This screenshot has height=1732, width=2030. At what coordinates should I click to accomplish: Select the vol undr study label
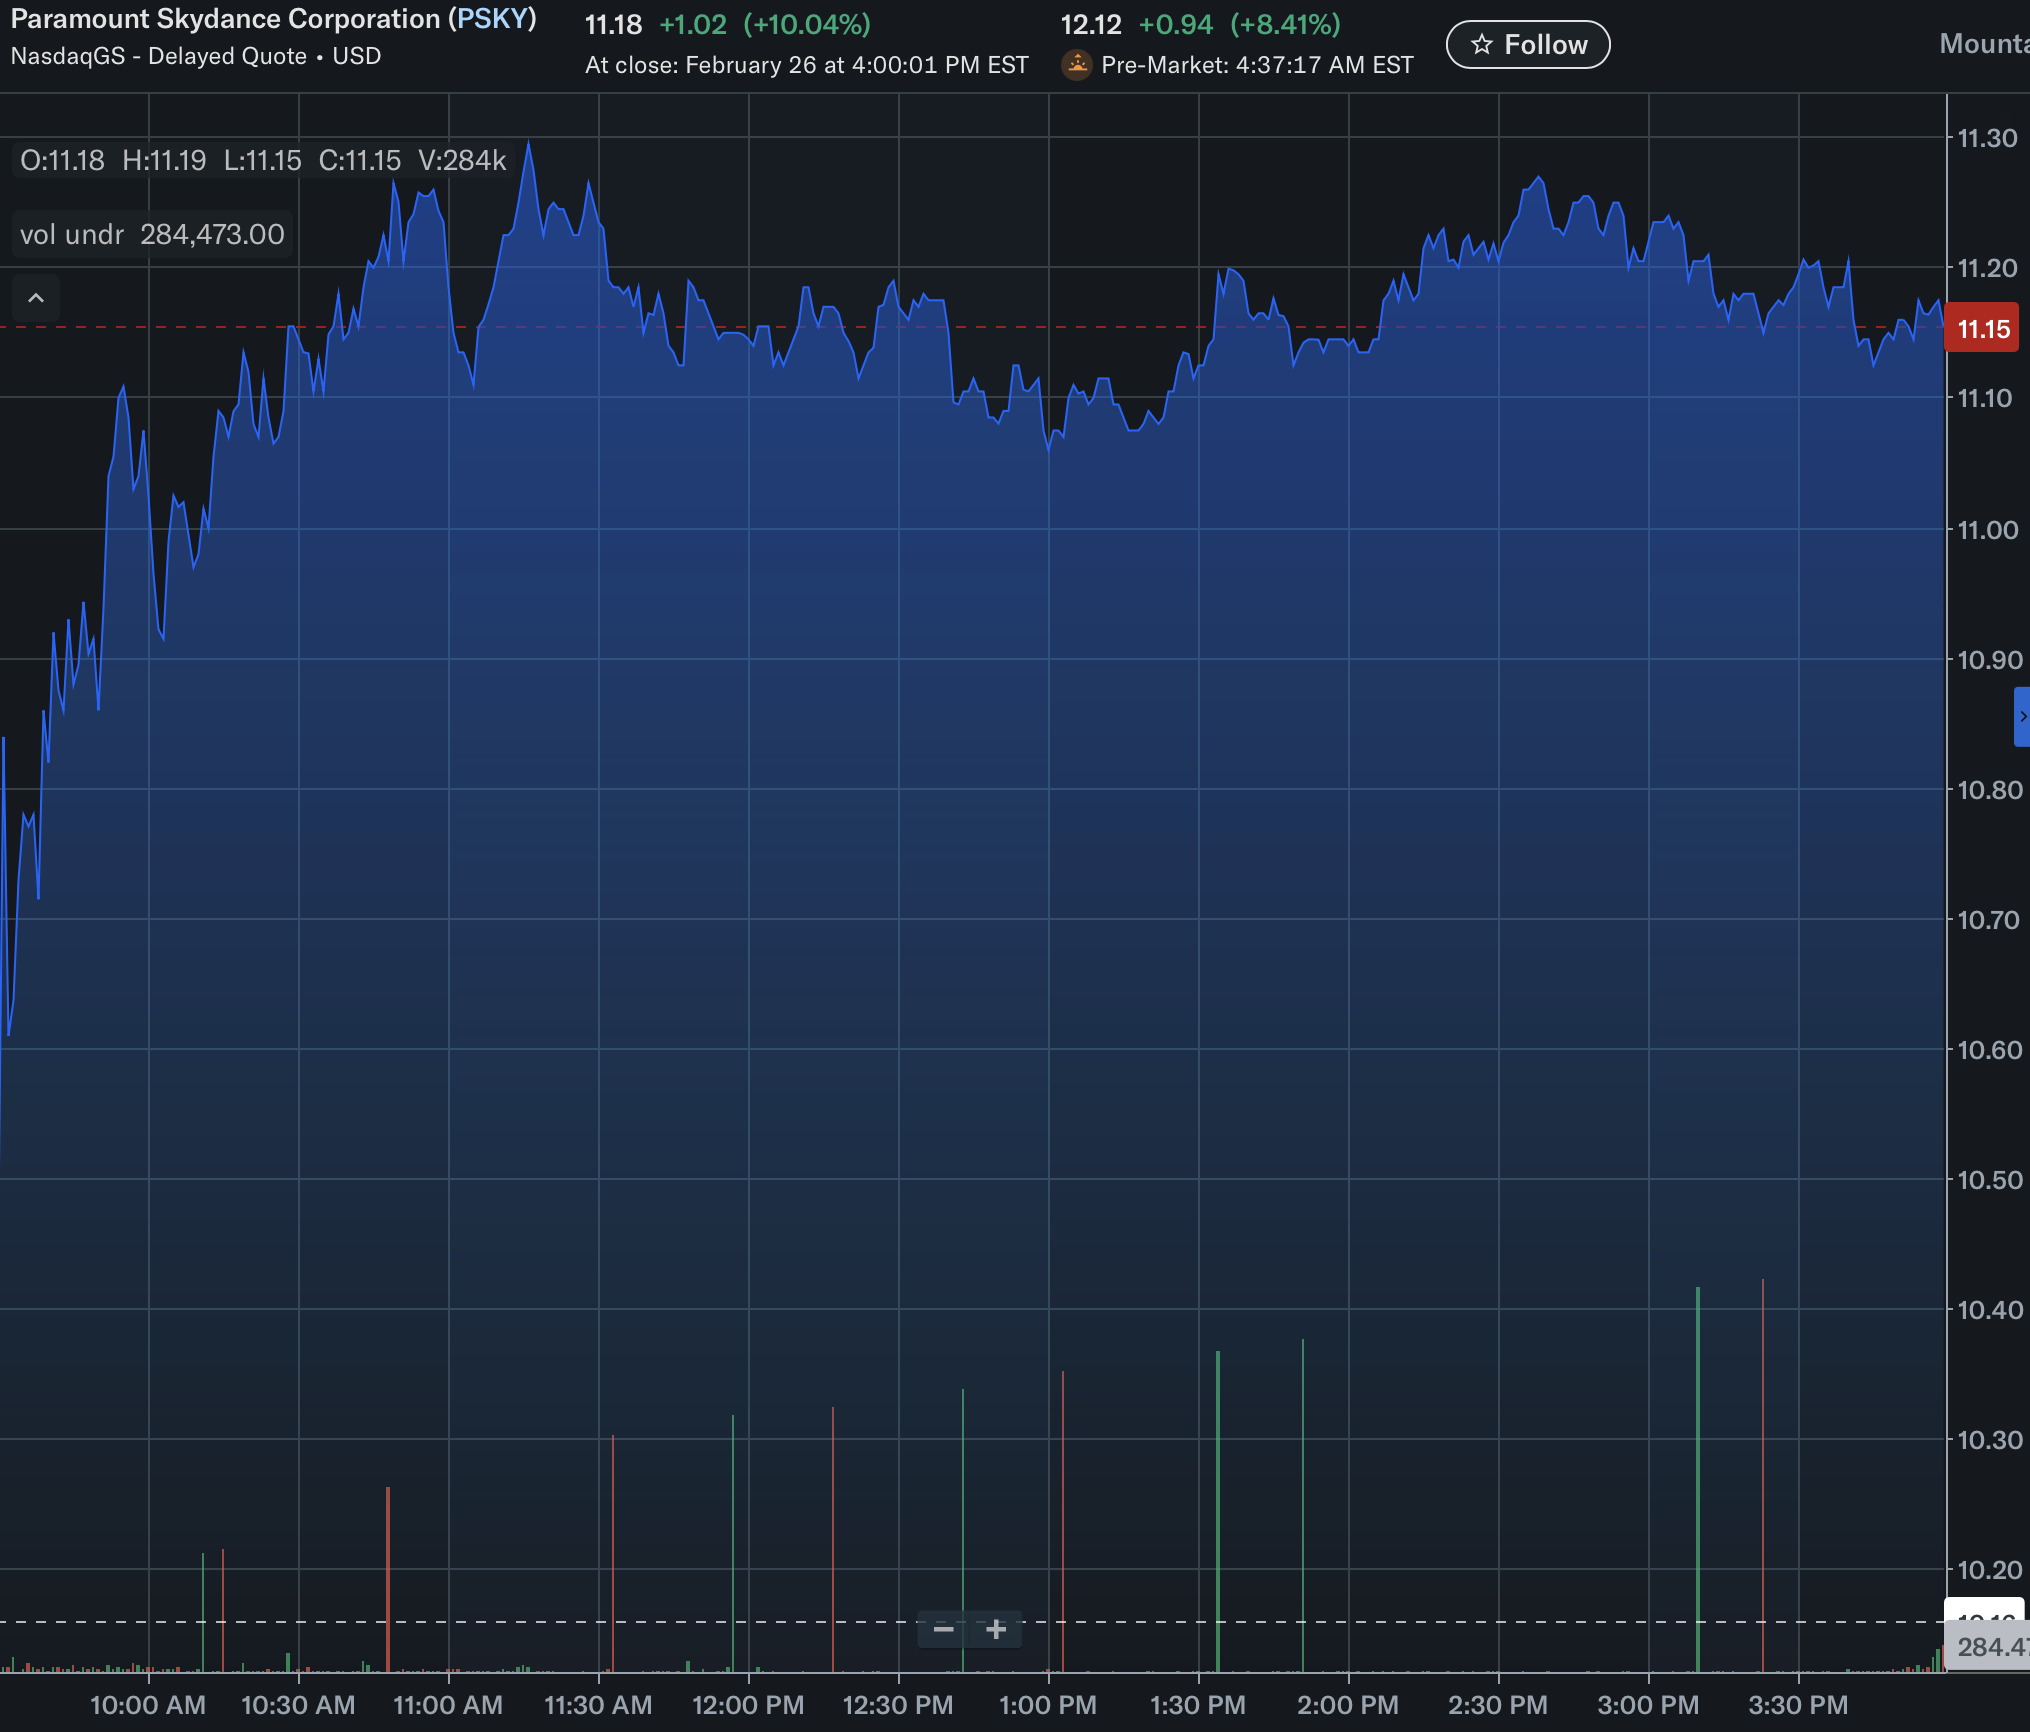click(x=72, y=234)
